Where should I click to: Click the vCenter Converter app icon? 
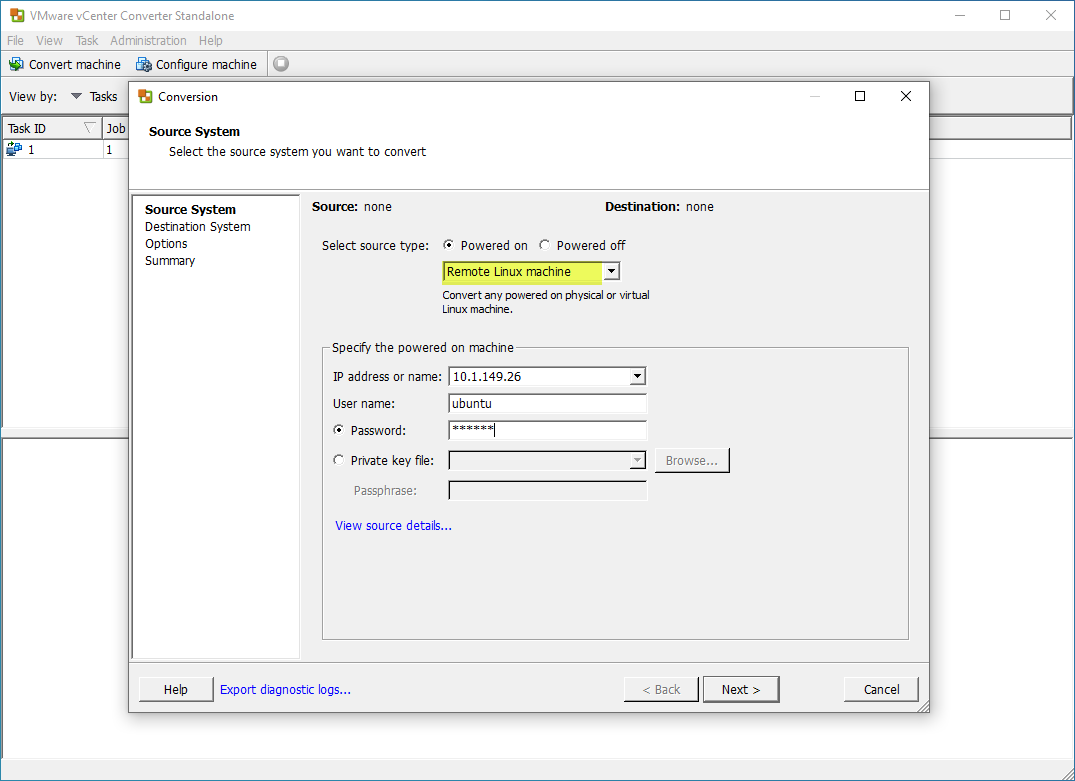[15, 15]
